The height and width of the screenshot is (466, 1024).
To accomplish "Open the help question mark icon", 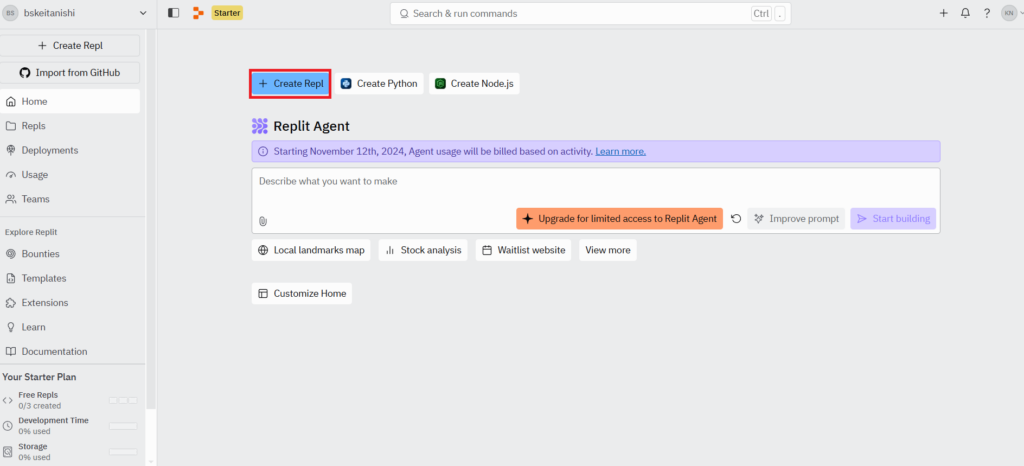I will (x=987, y=13).
